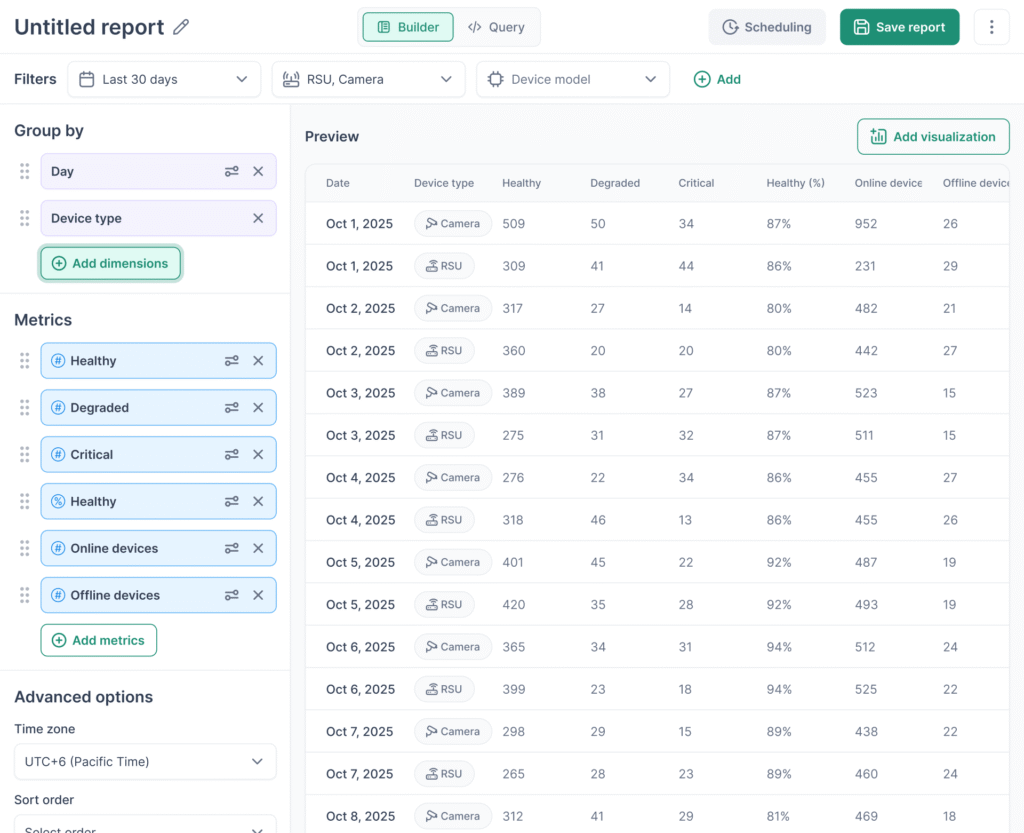Open the Time zone dropdown
The width and height of the screenshot is (1024, 833).
(145, 761)
